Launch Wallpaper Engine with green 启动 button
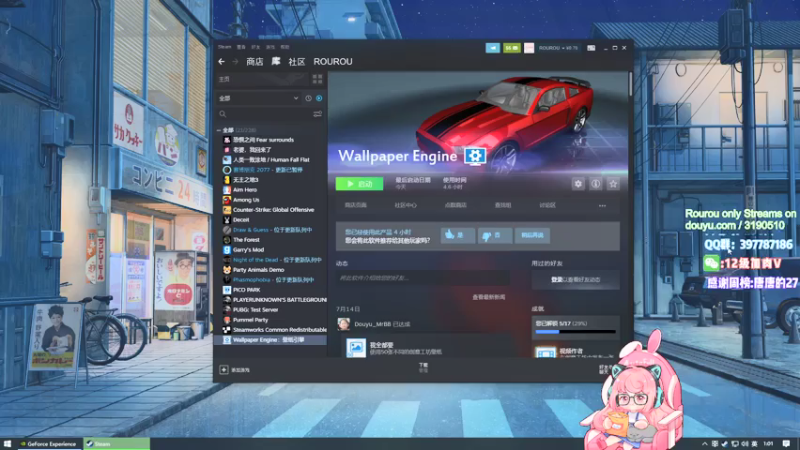 359,184
